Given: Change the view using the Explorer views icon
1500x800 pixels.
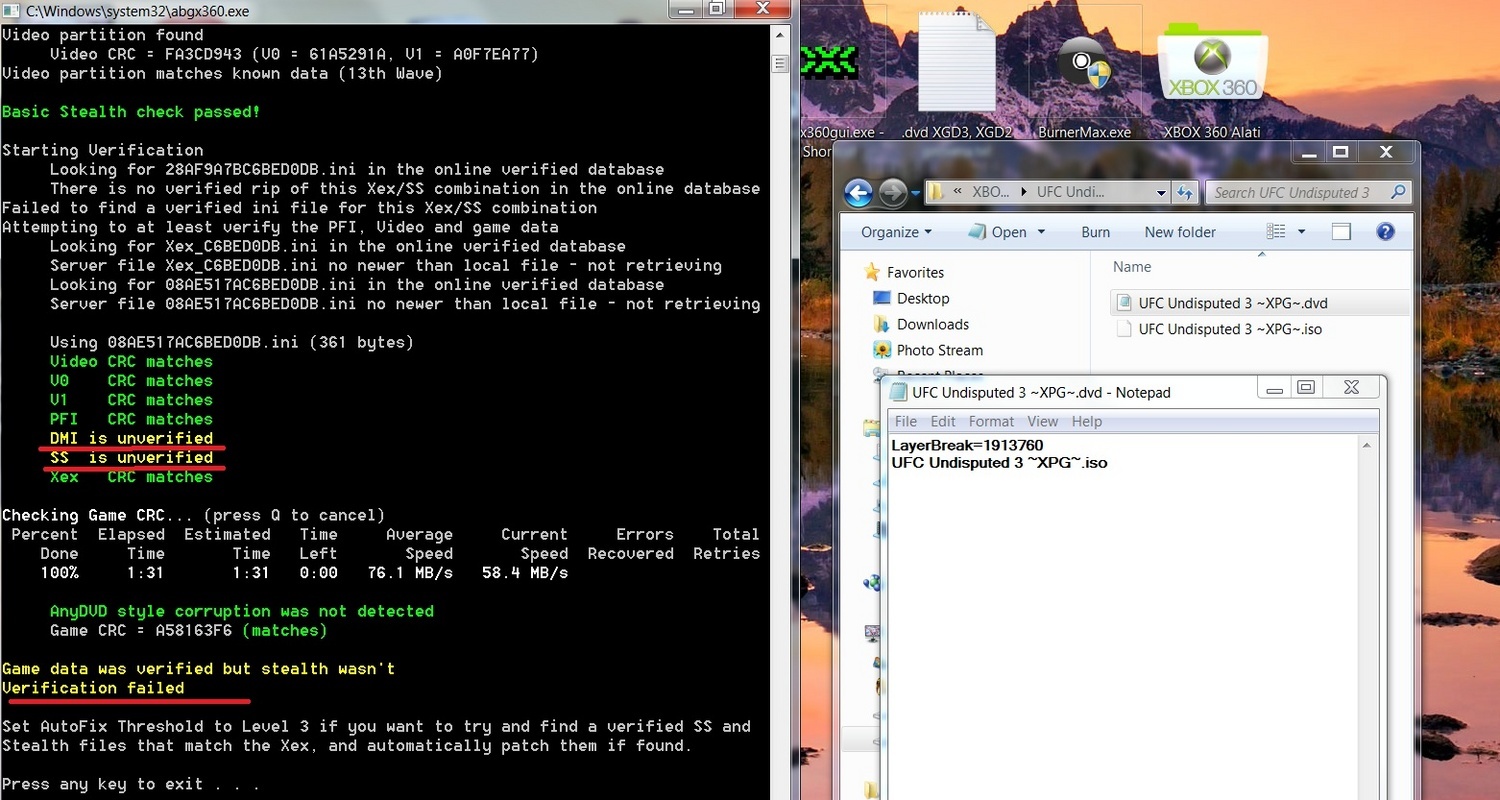Looking at the screenshot, I should tap(1275, 232).
